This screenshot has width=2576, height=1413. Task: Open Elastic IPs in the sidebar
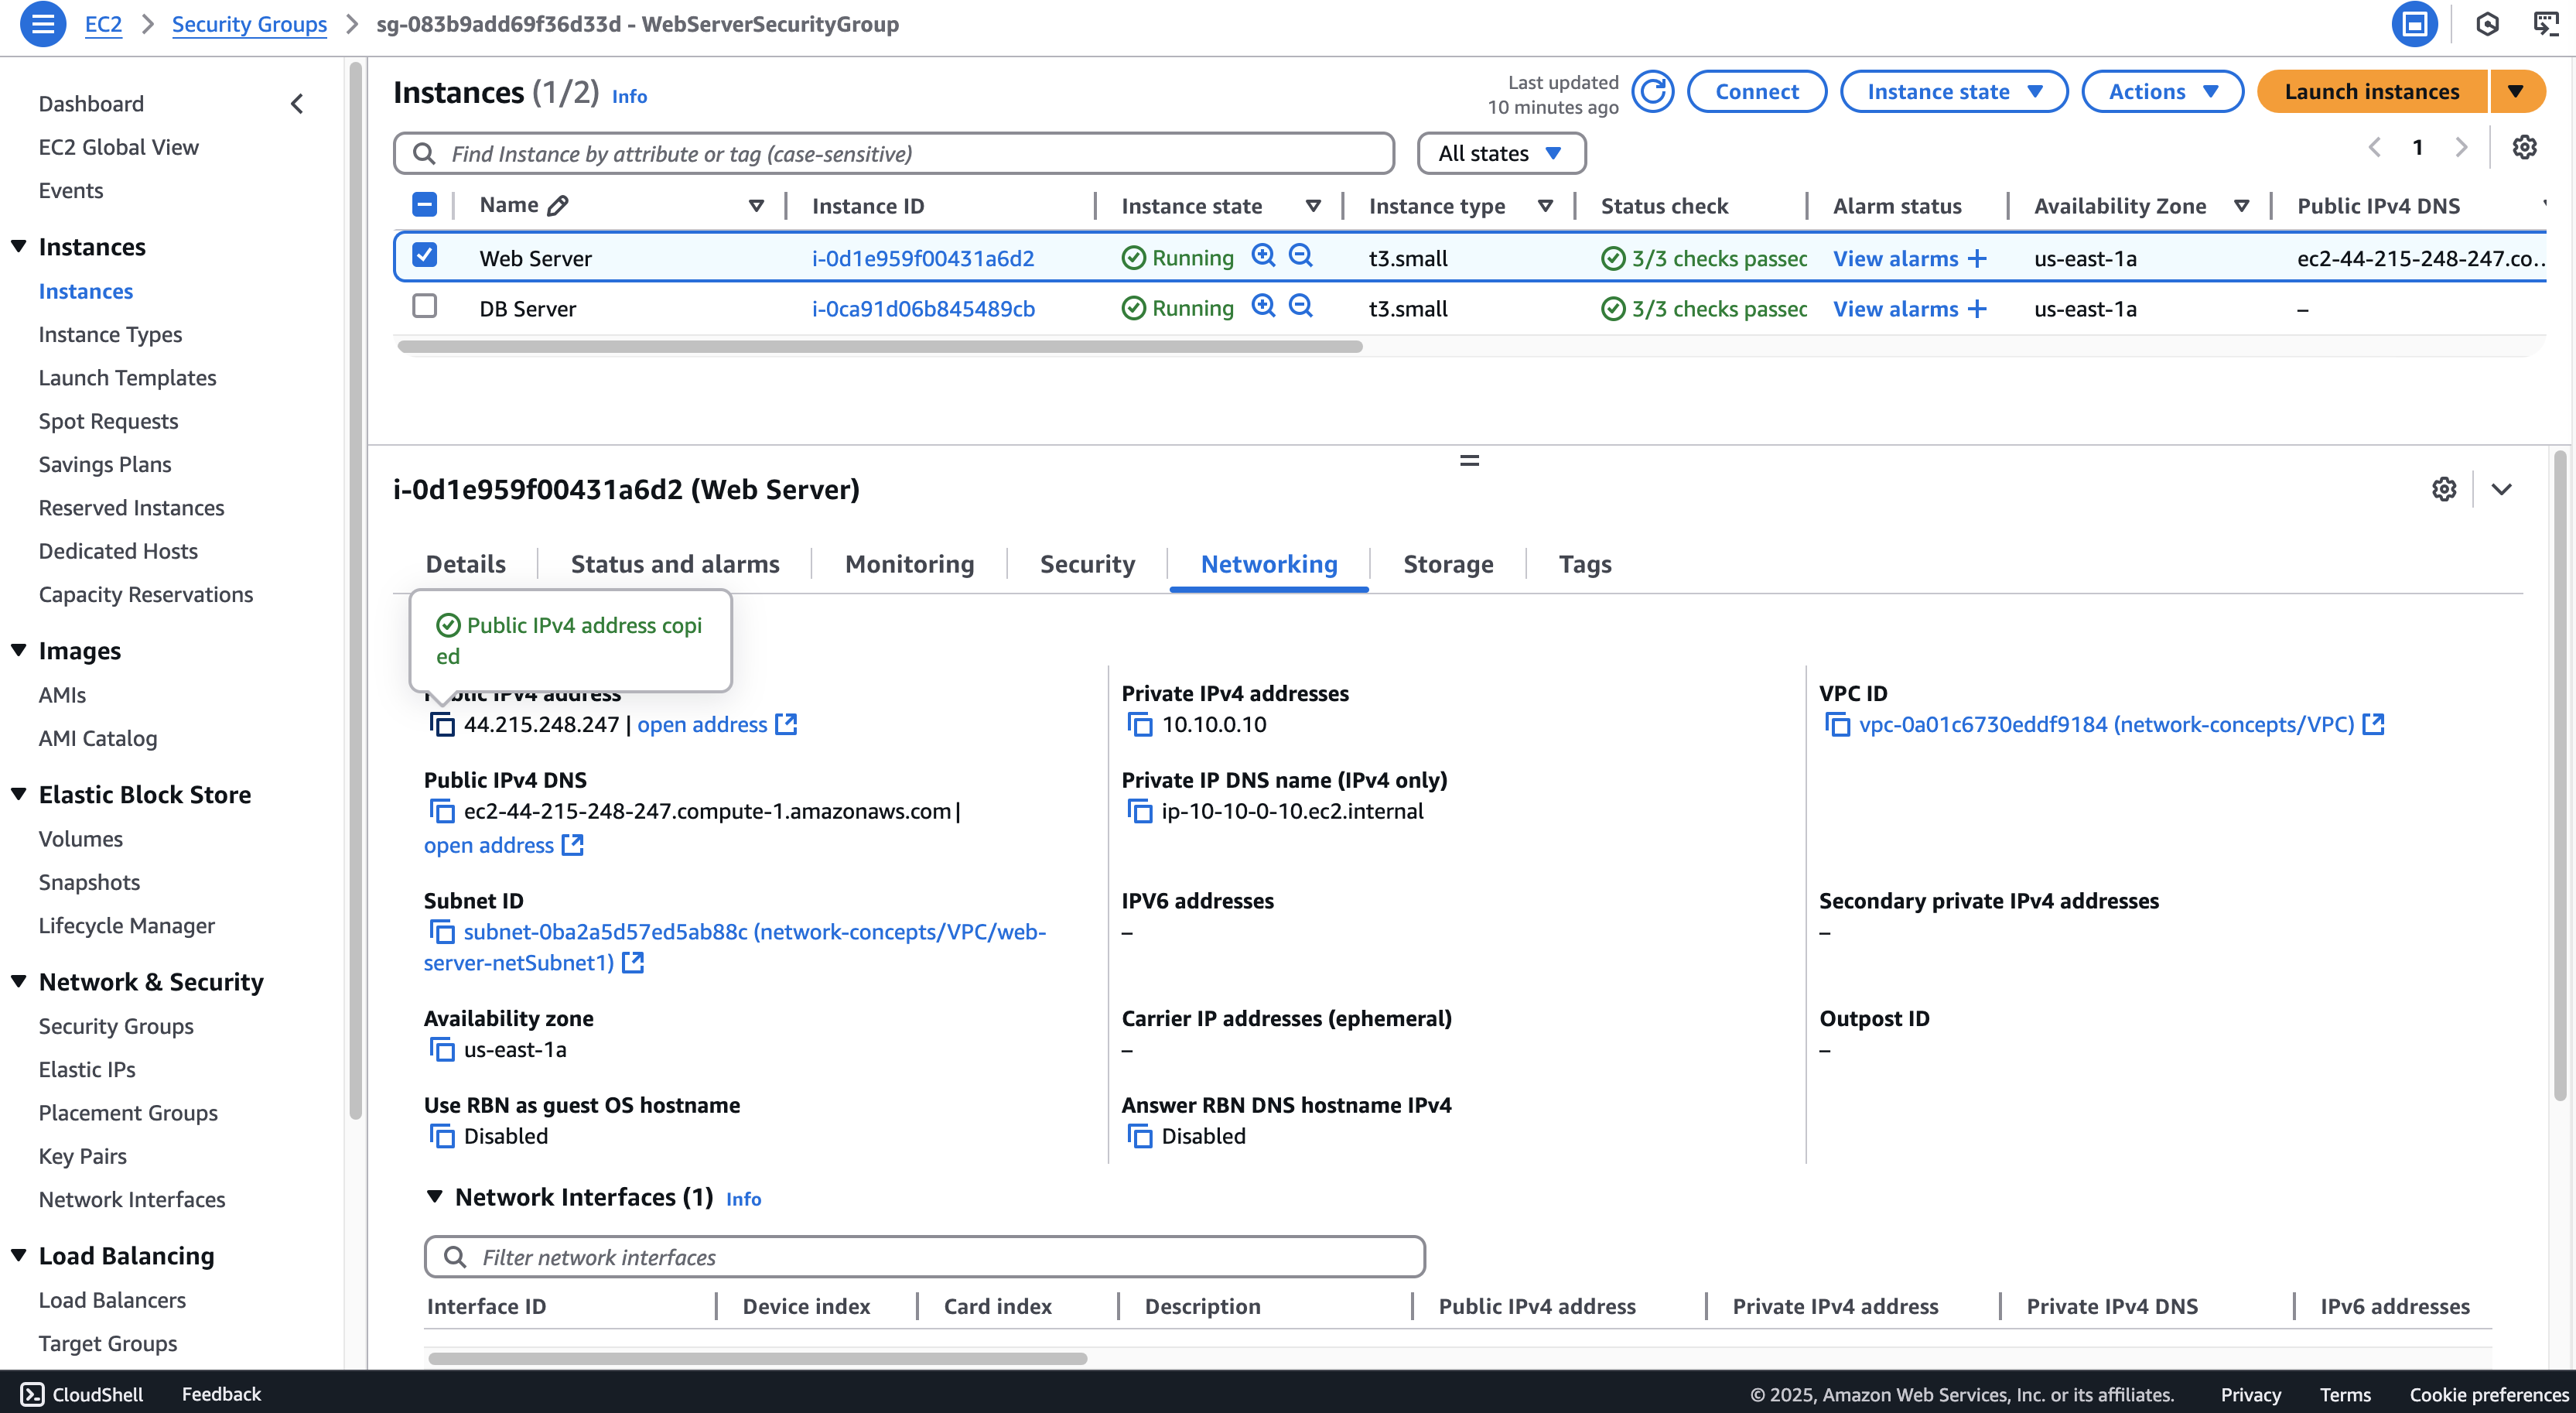[x=87, y=1069]
